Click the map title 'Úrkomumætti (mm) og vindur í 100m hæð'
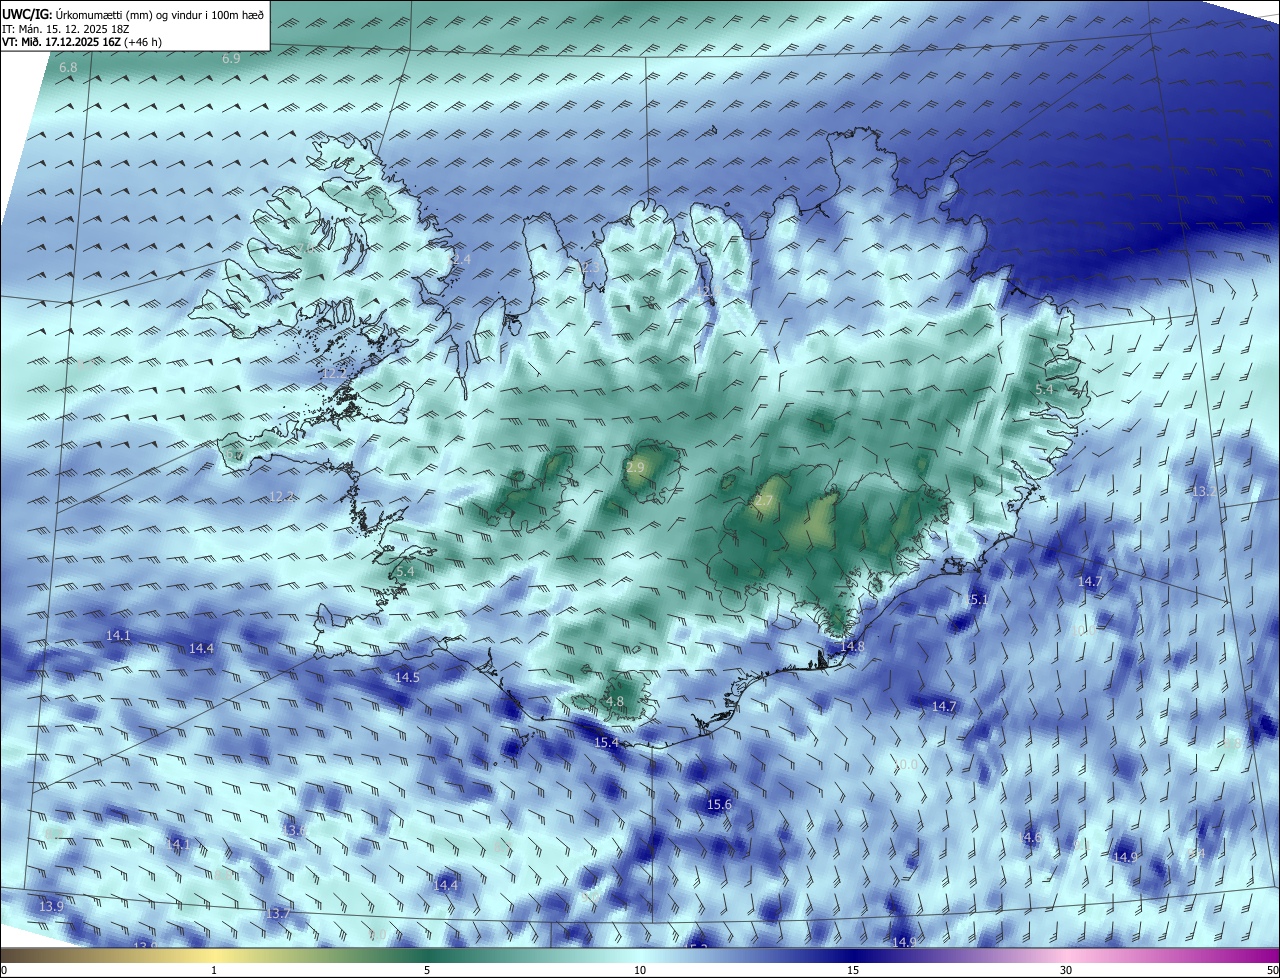This screenshot has height=978, width=1280. (x=160, y=15)
